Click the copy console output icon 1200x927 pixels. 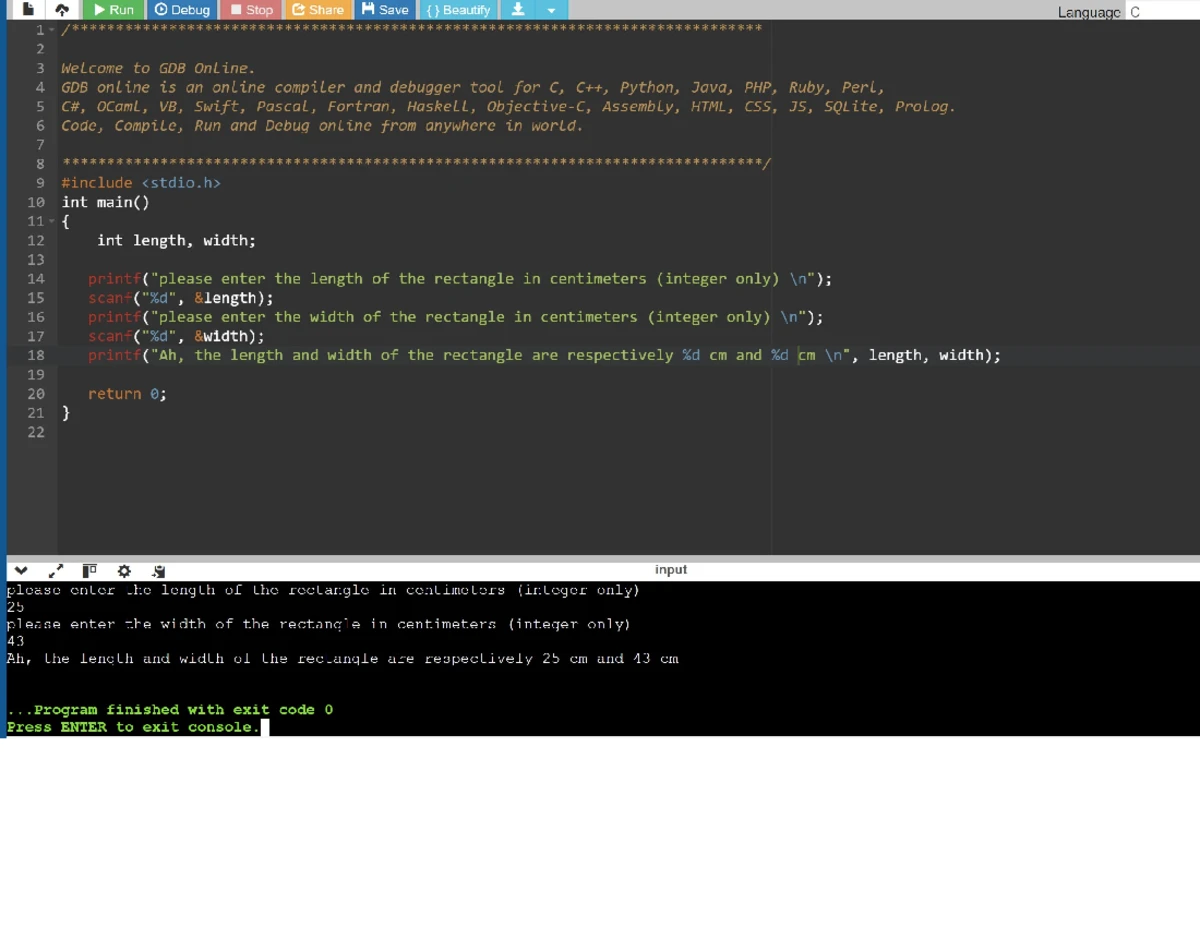click(158, 571)
